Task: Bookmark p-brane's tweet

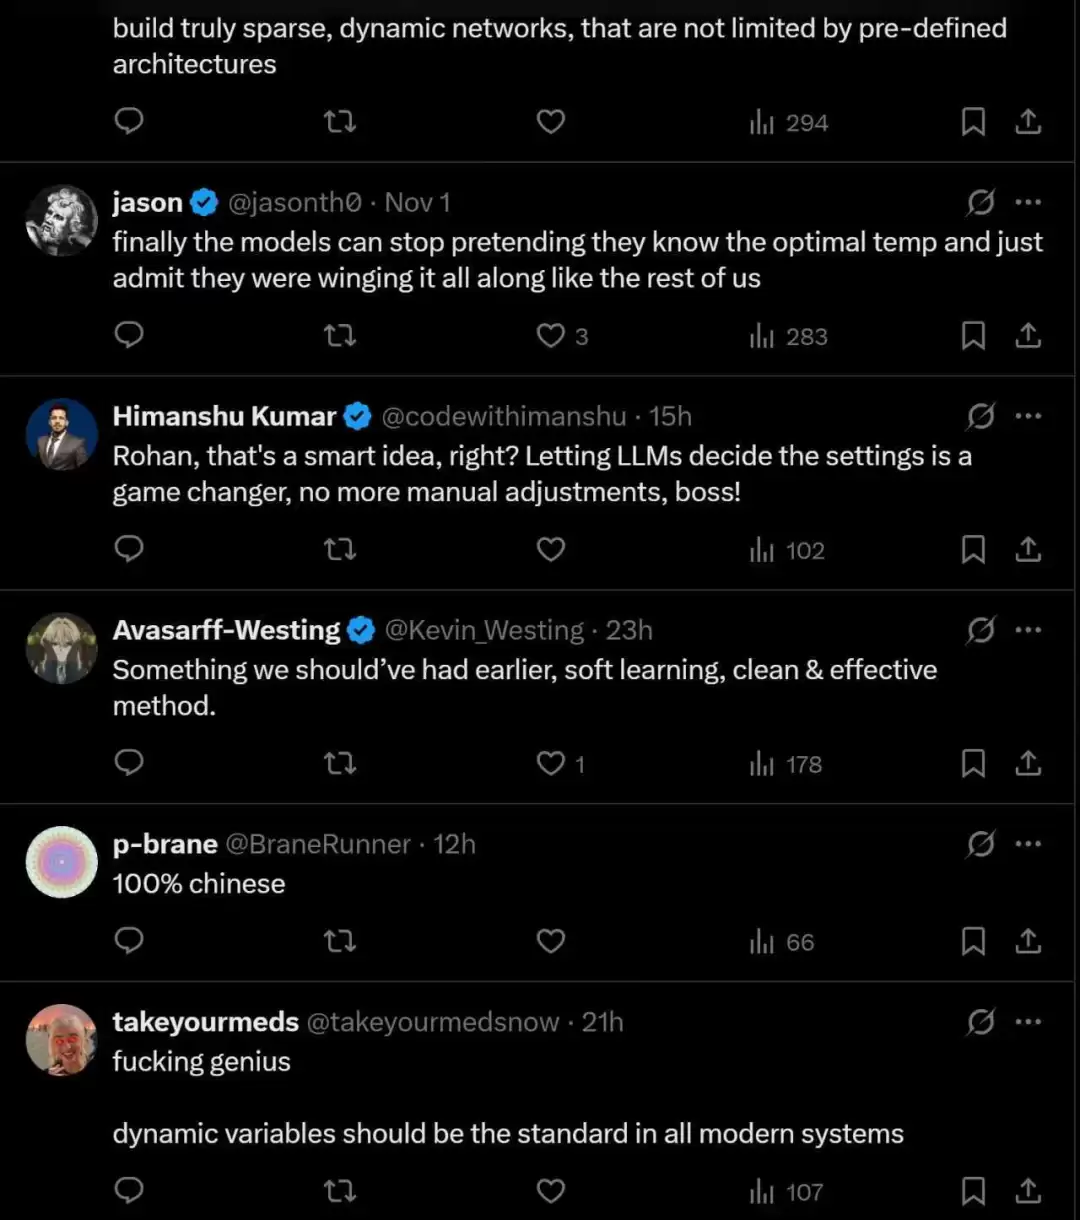Action: pos(973,942)
